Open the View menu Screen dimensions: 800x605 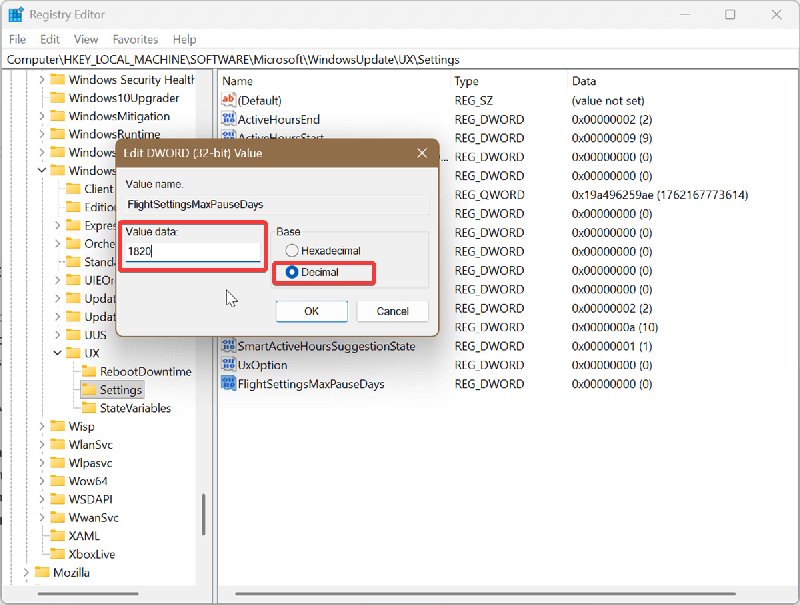[x=86, y=39]
